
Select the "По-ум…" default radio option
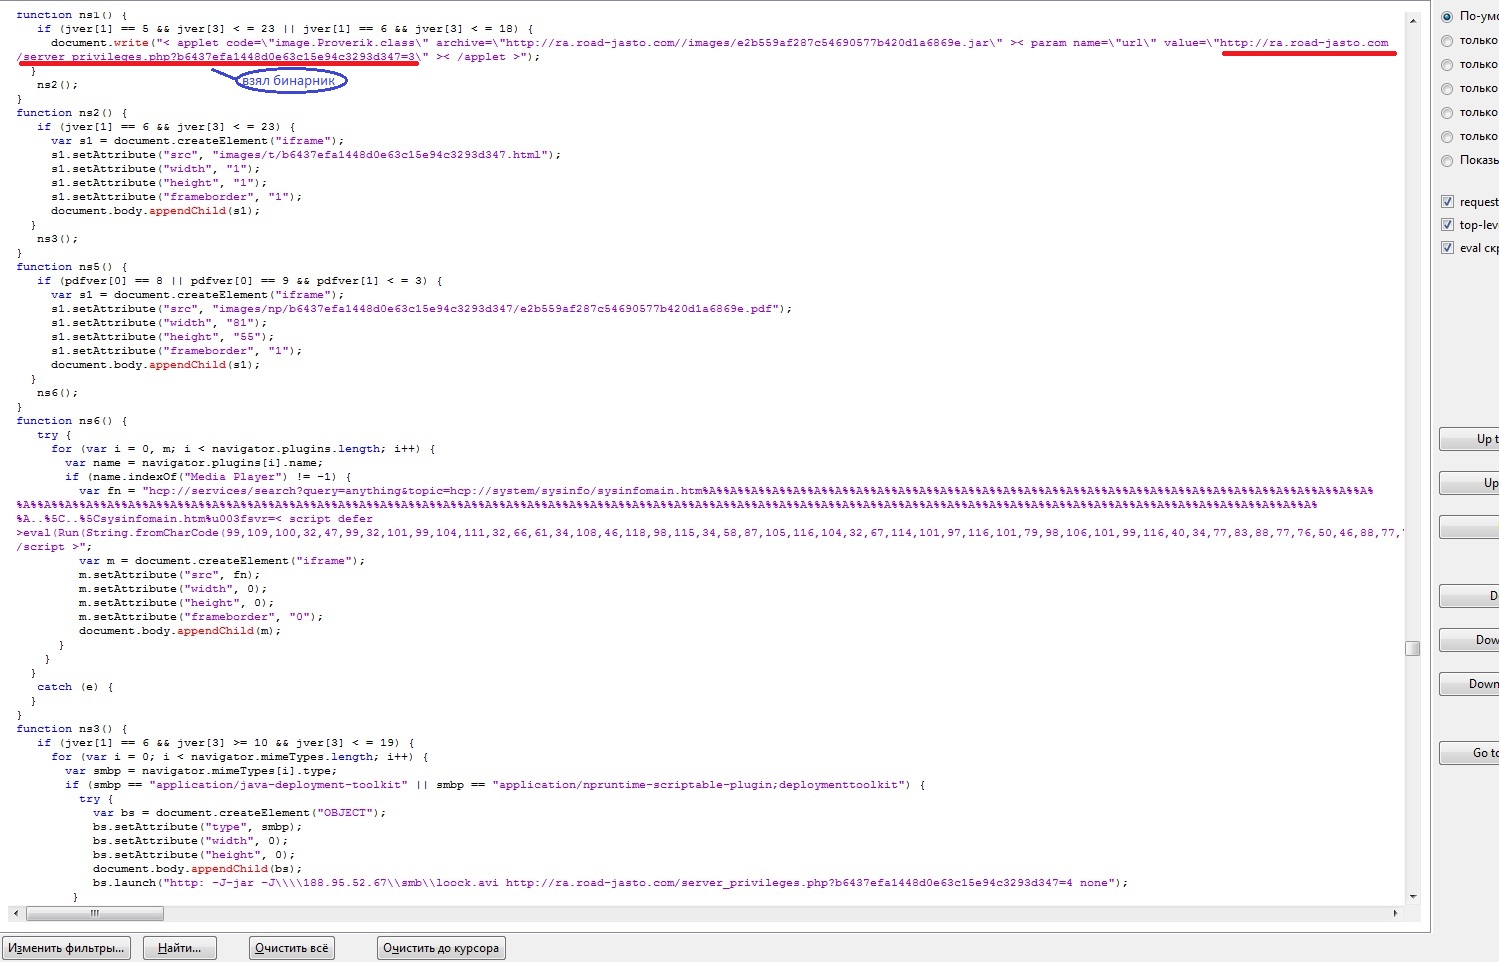click(x=1446, y=16)
